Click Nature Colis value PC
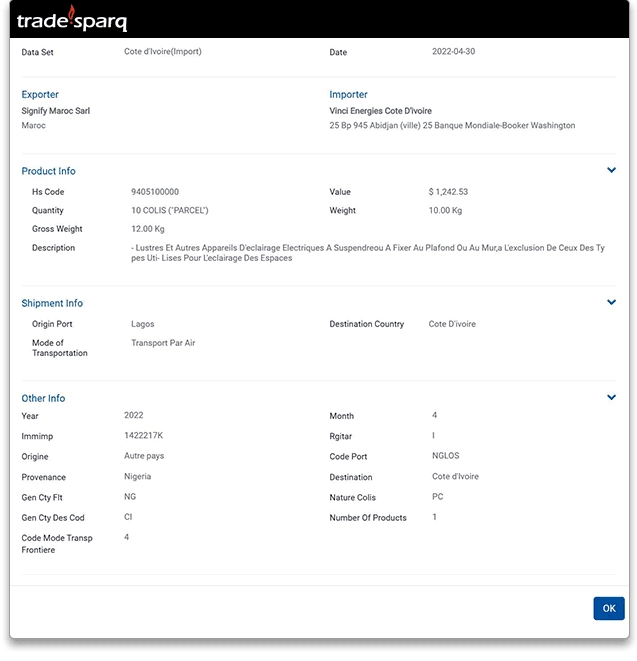The image size is (637, 661). click(438, 497)
